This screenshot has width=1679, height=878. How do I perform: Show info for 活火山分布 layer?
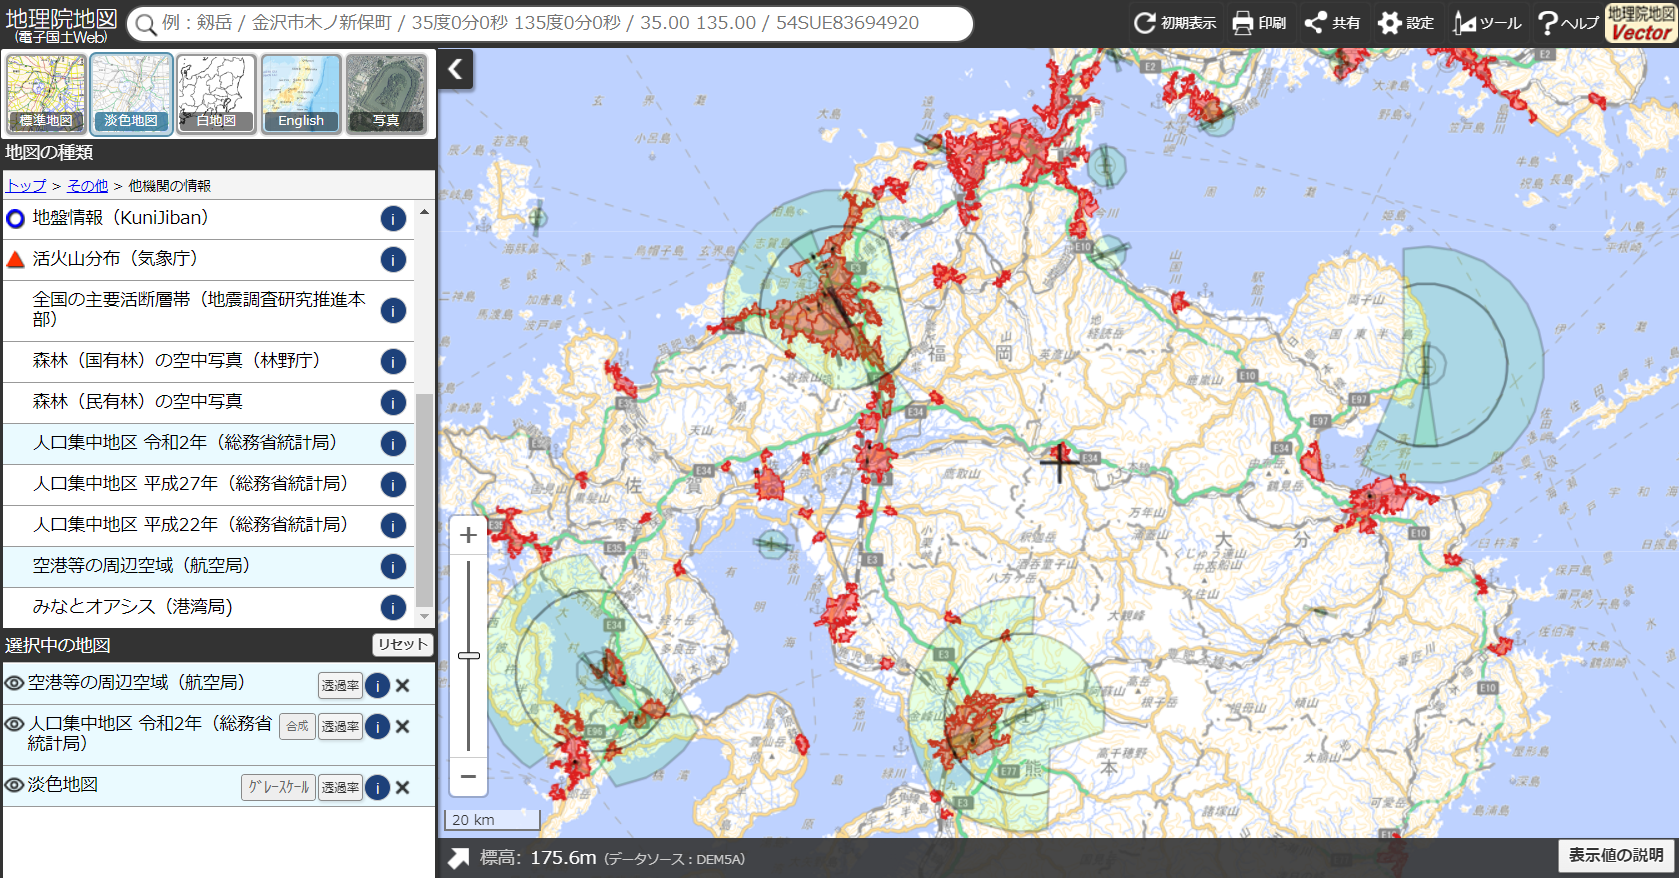393,260
